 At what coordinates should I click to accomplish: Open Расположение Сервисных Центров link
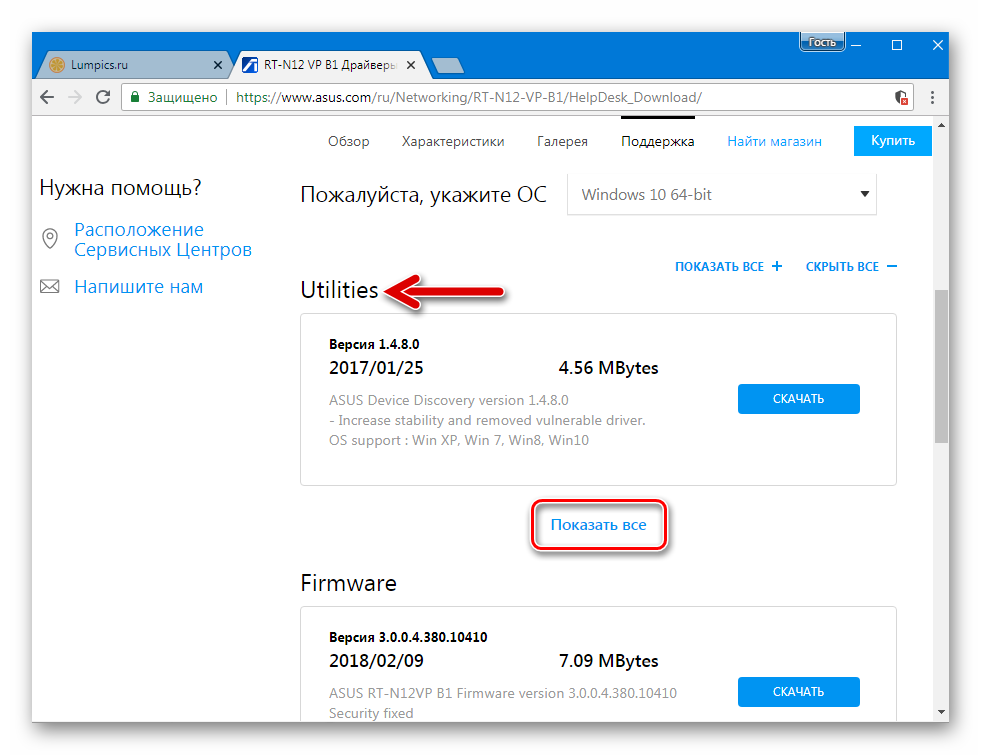[163, 240]
